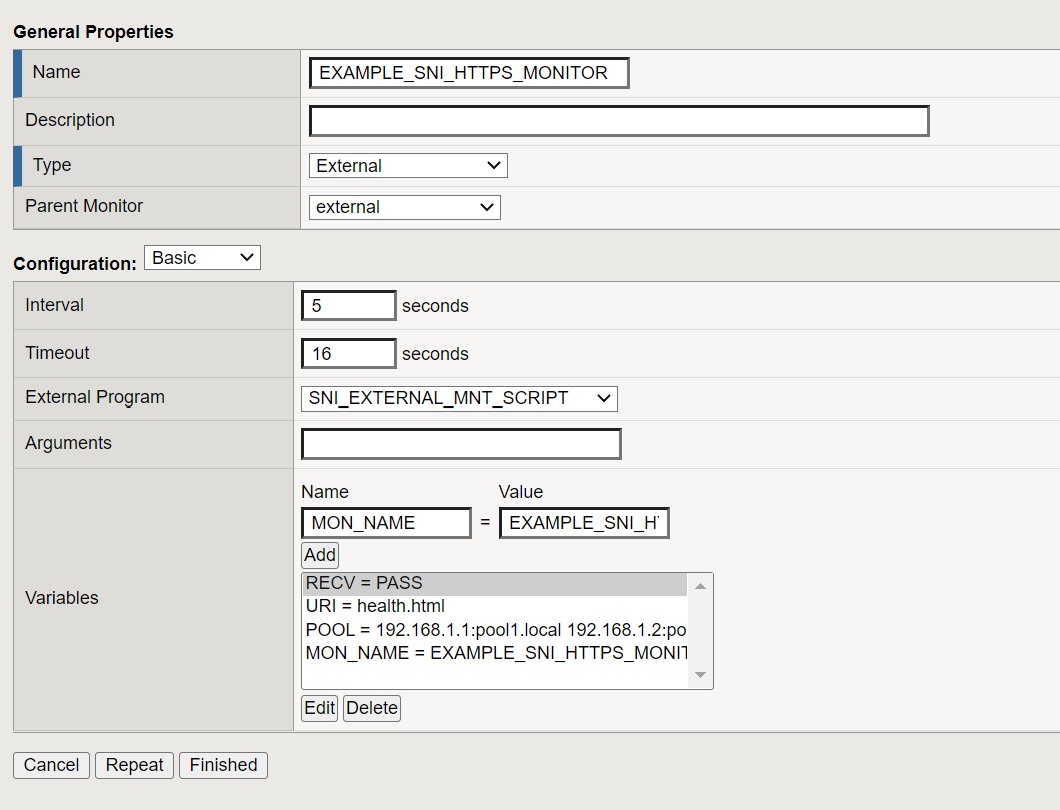Viewport: 1060px width, 810px height.
Task: Open the Type dropdown showing External
Action: point(406,165)
